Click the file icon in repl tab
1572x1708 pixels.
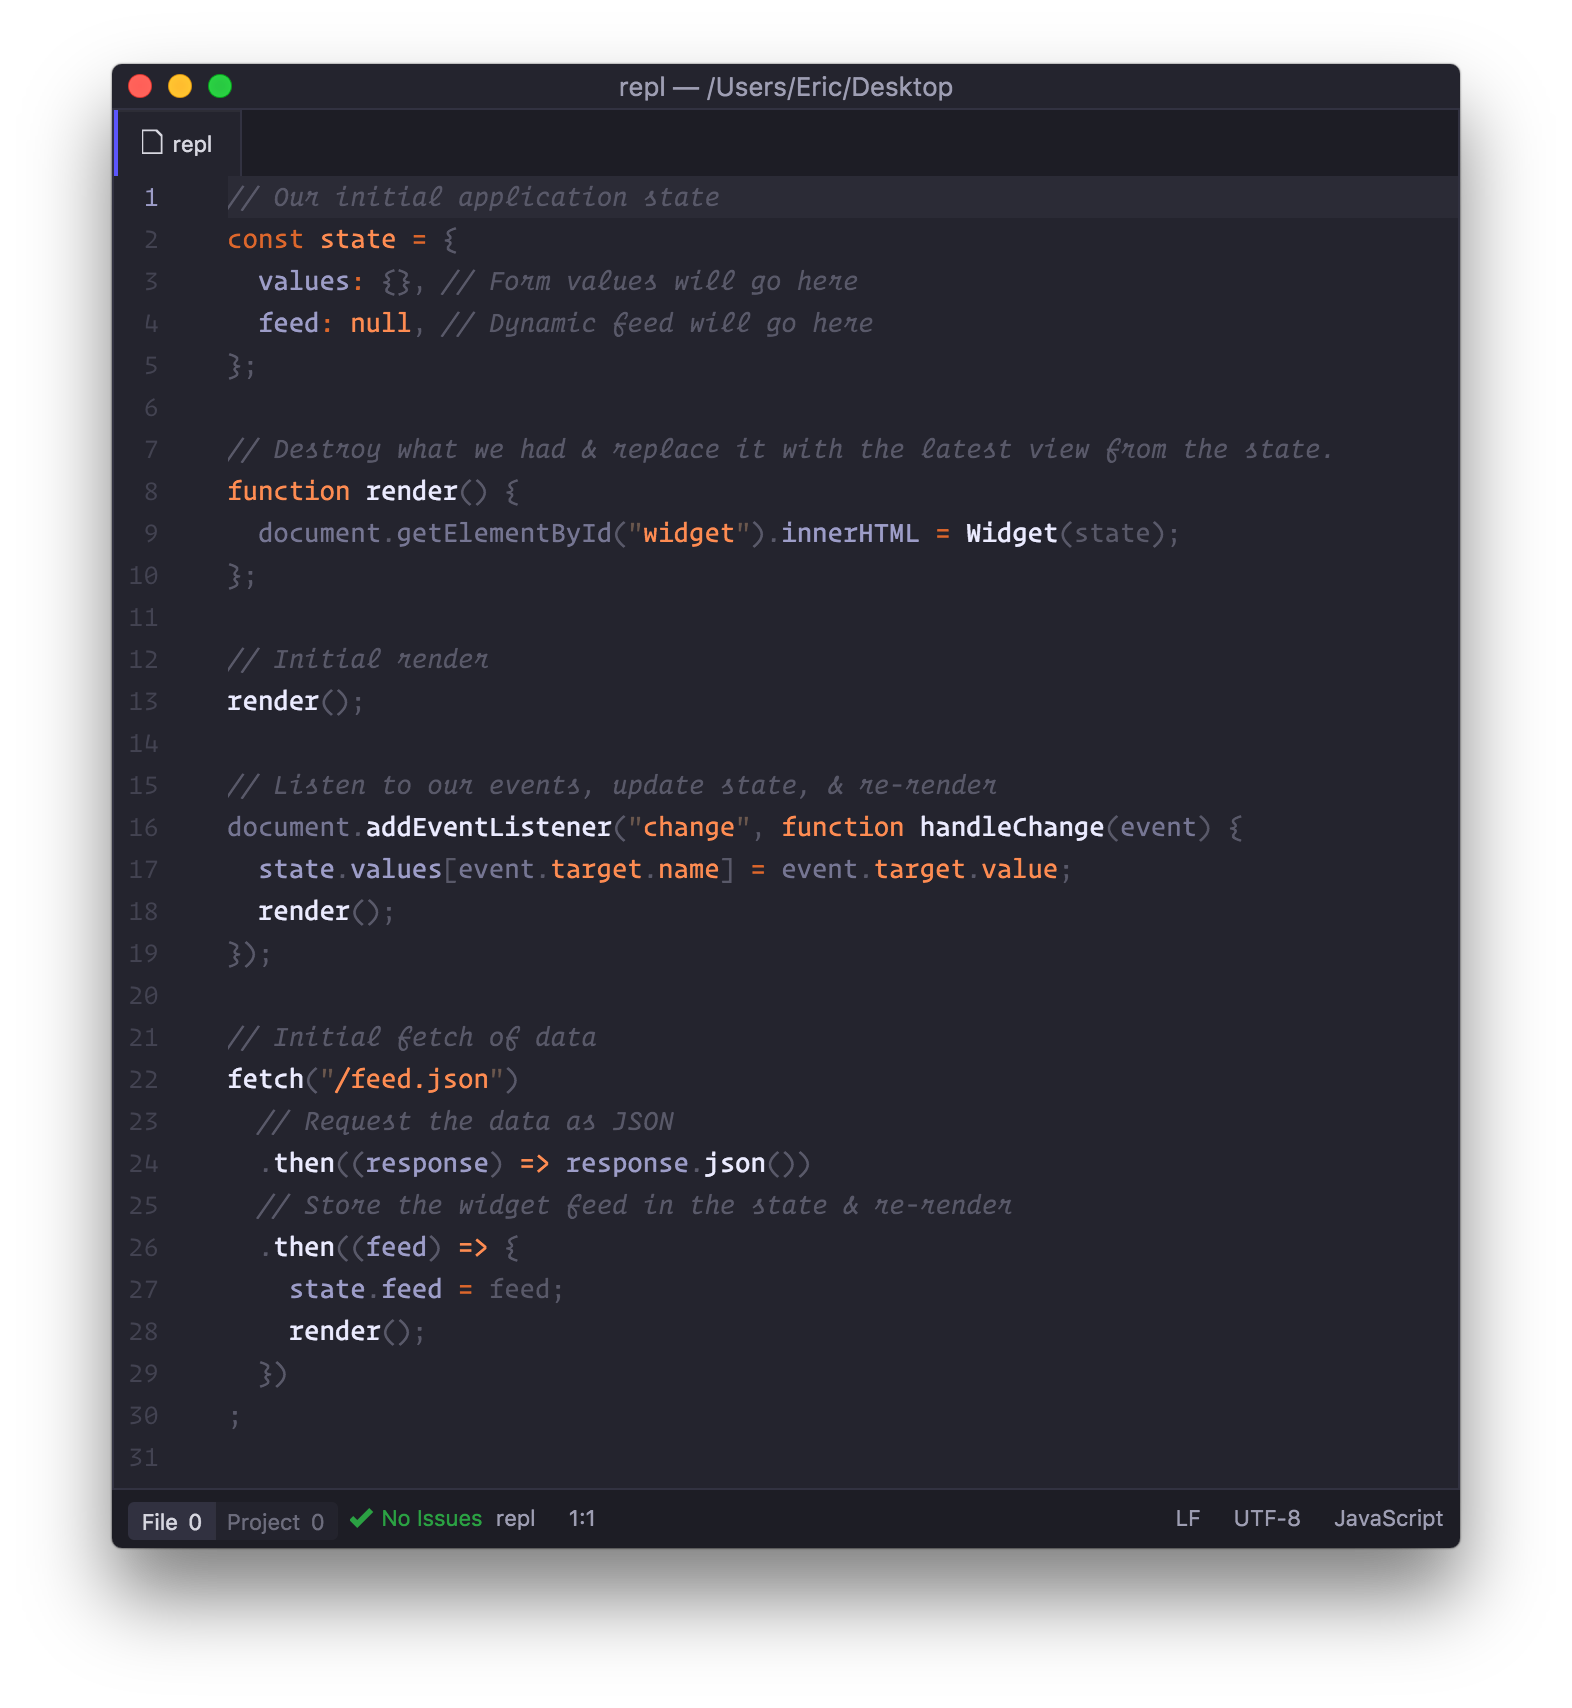pos(152,143)
